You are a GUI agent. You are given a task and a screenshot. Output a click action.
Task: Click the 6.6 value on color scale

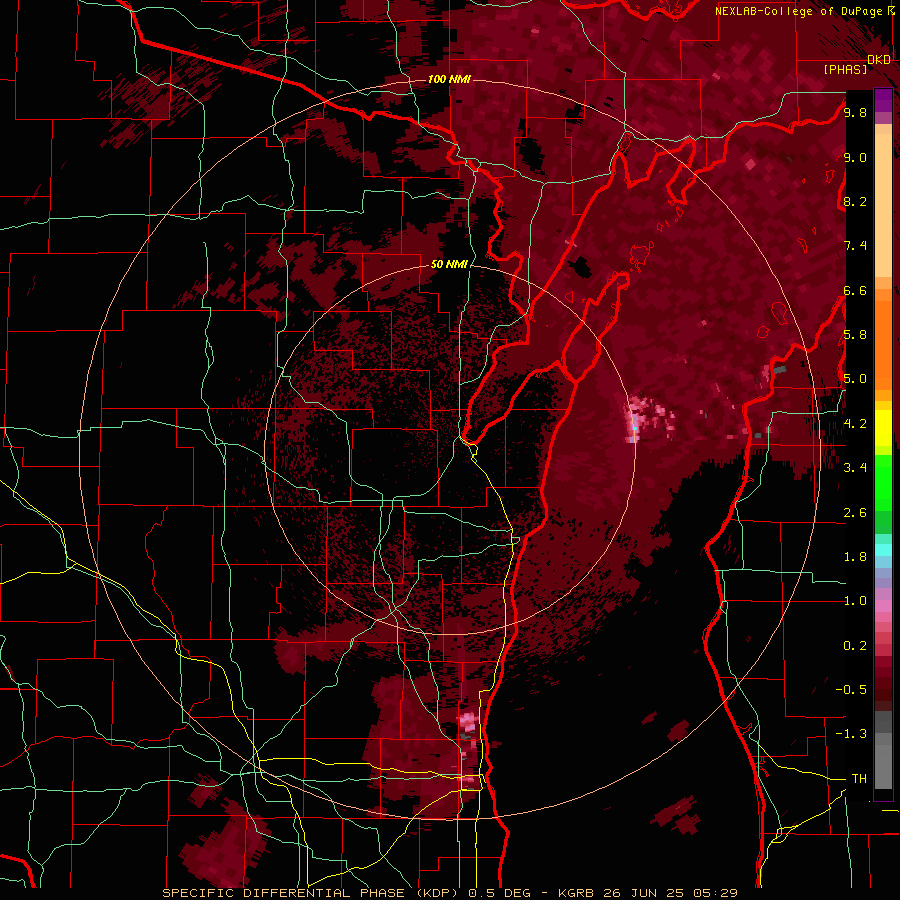pos(855,290)
